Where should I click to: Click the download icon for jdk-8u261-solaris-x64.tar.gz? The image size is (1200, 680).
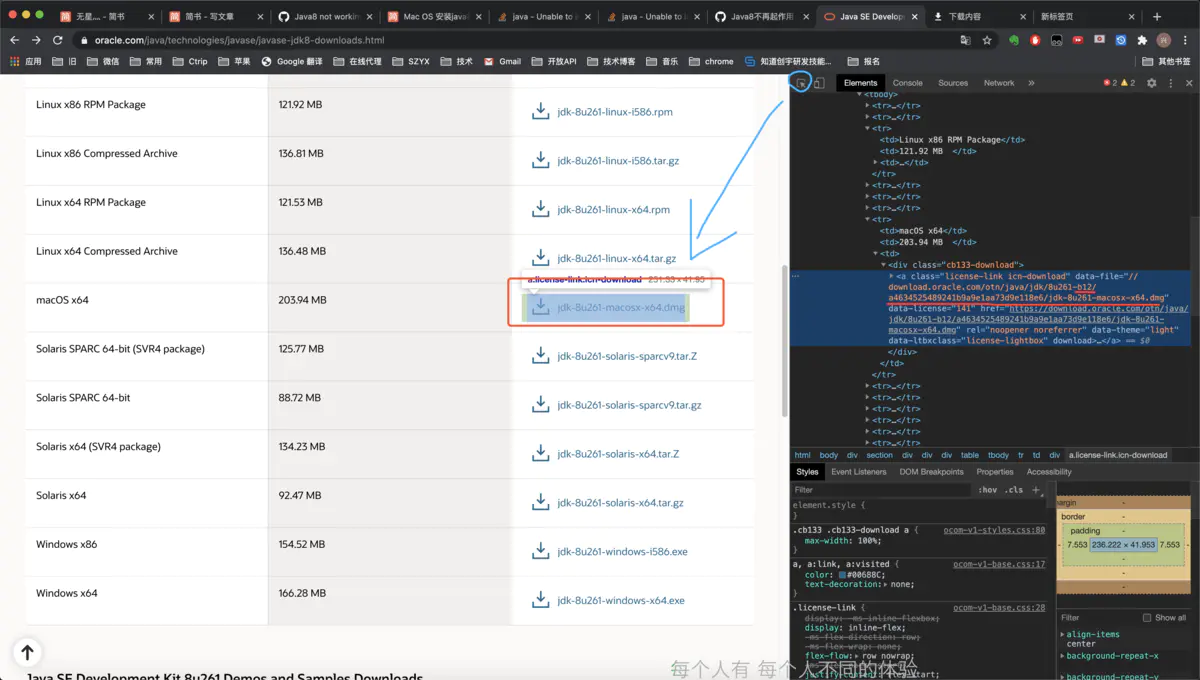pos(541,502)
